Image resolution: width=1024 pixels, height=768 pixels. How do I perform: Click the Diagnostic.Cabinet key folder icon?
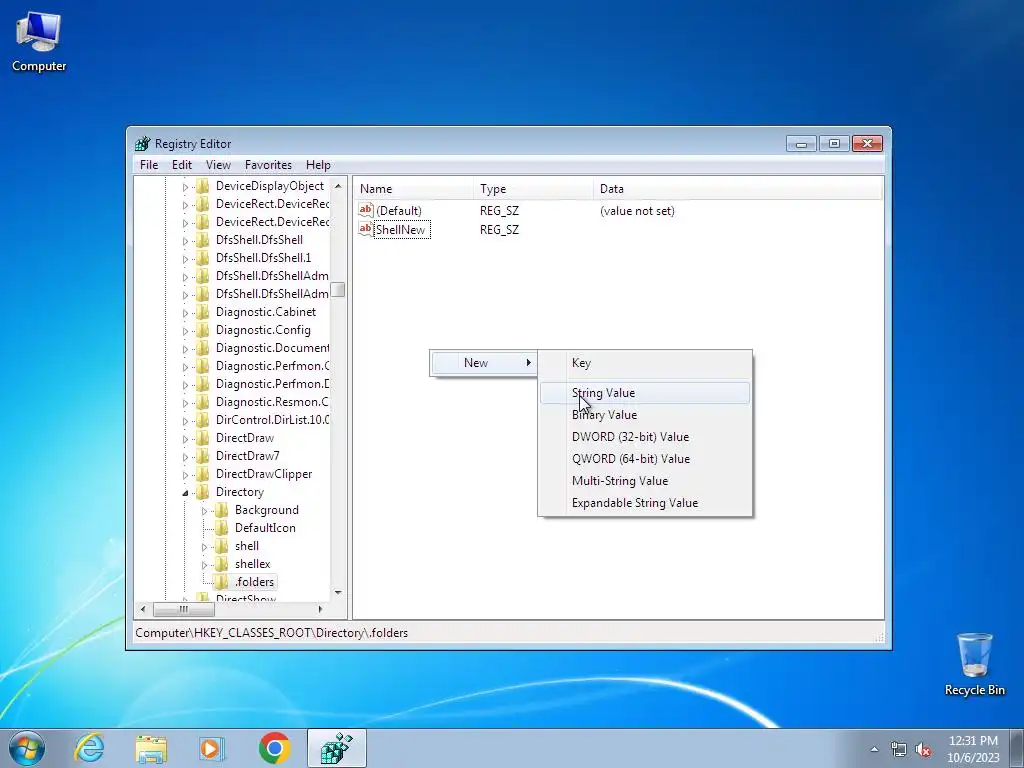203,312
